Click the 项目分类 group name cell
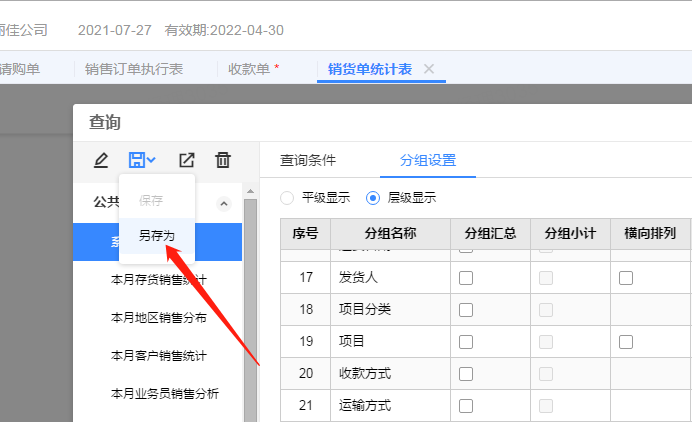Image resolution: width=692 pixels, height=422 pixels. 391,309
